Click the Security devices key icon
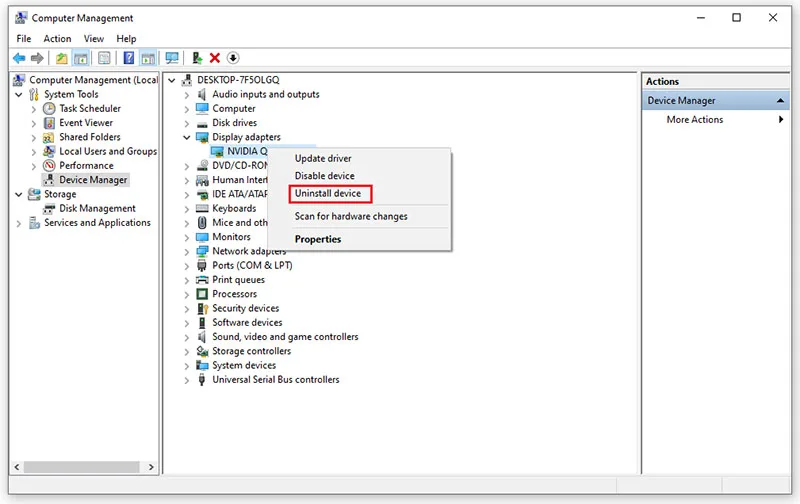 202,309
